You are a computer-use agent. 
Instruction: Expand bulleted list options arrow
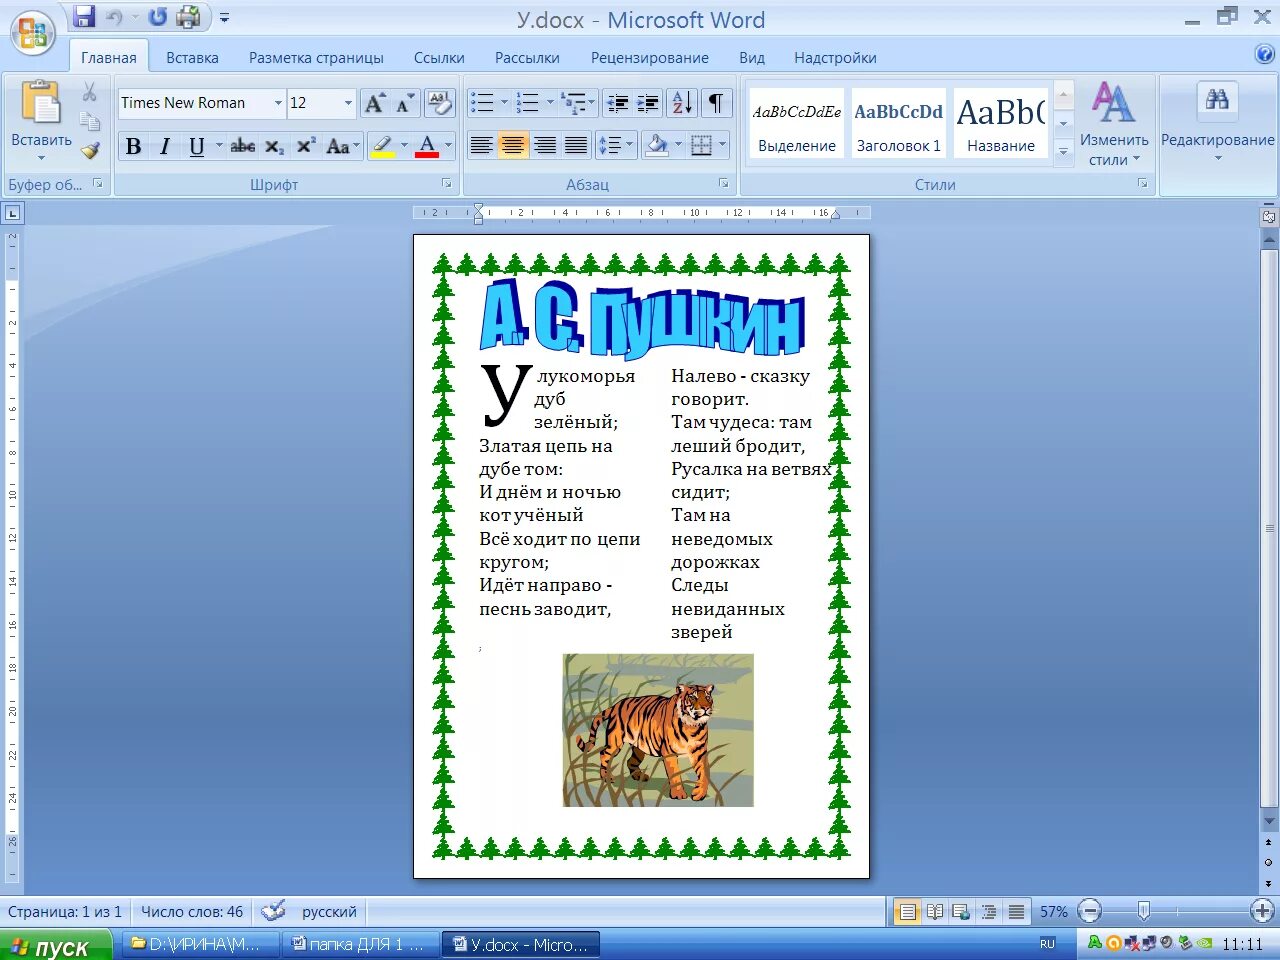[x=504, y=103]
